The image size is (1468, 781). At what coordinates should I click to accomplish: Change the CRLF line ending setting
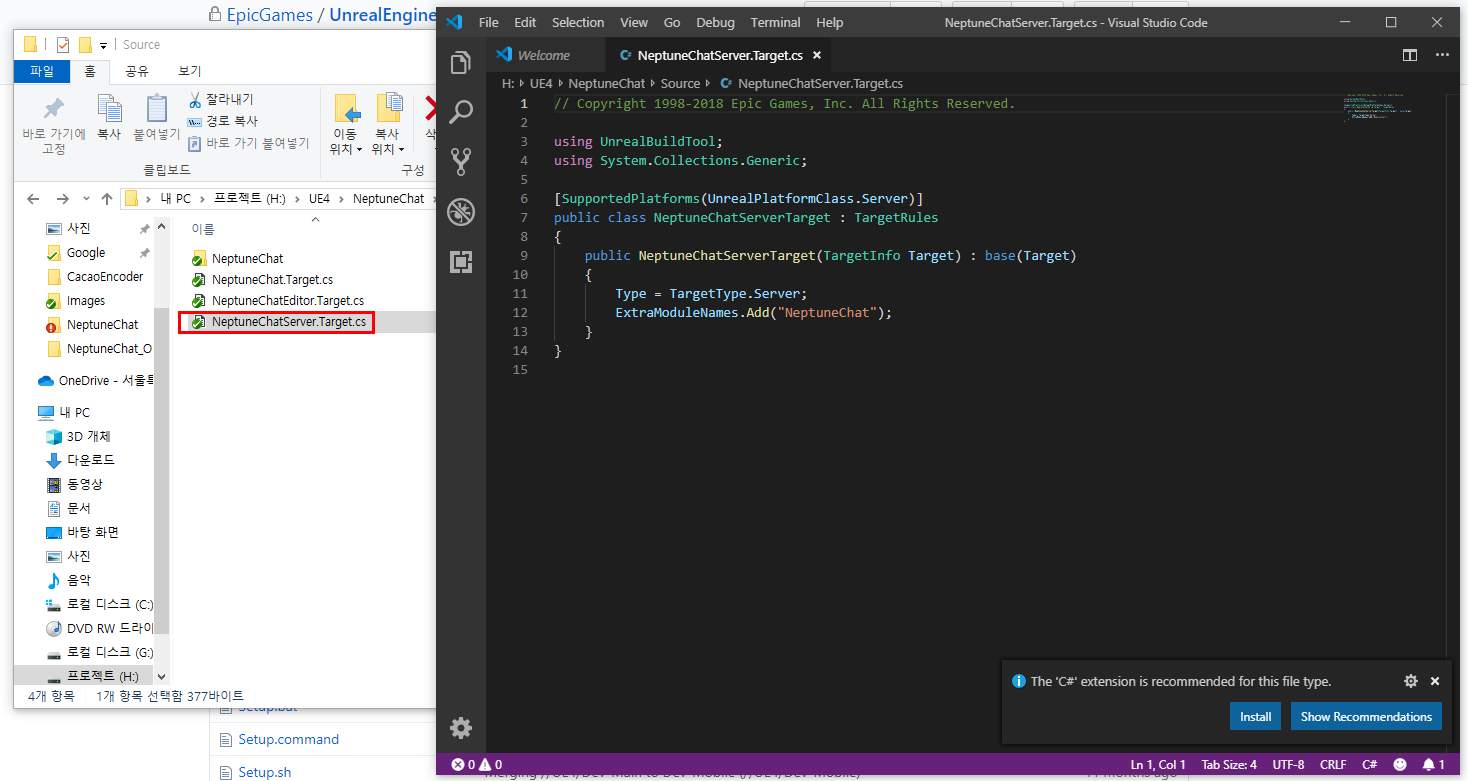(x=1333, y=764)
